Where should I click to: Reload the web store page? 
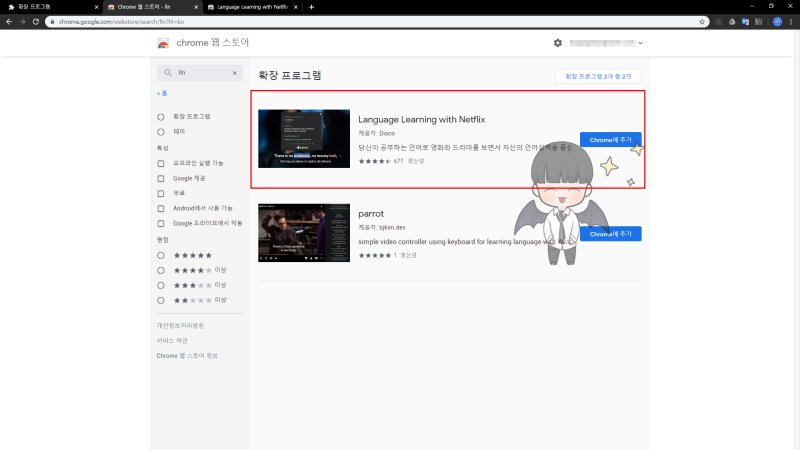tap(36, 21)
